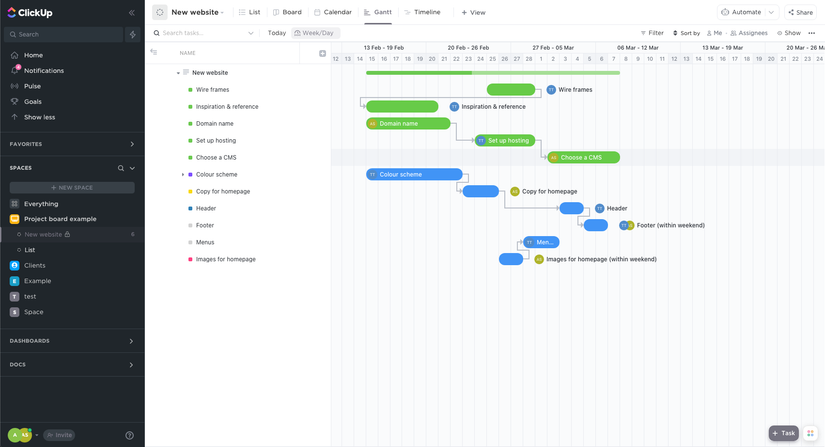Open search tasks dropdown chevron
825x447 pixels.
[x=250, y=33]
